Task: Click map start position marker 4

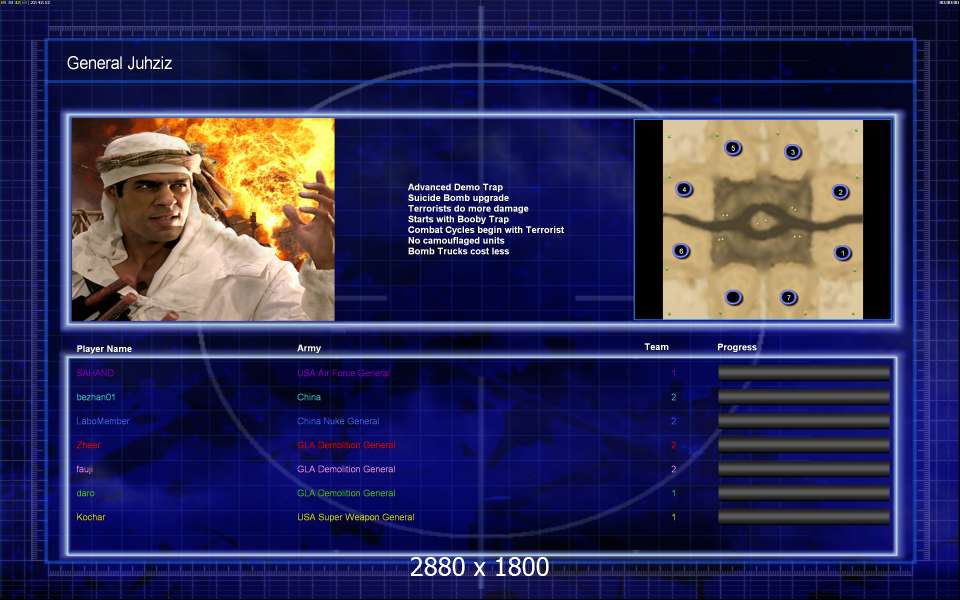Action: tap(684, 189)
